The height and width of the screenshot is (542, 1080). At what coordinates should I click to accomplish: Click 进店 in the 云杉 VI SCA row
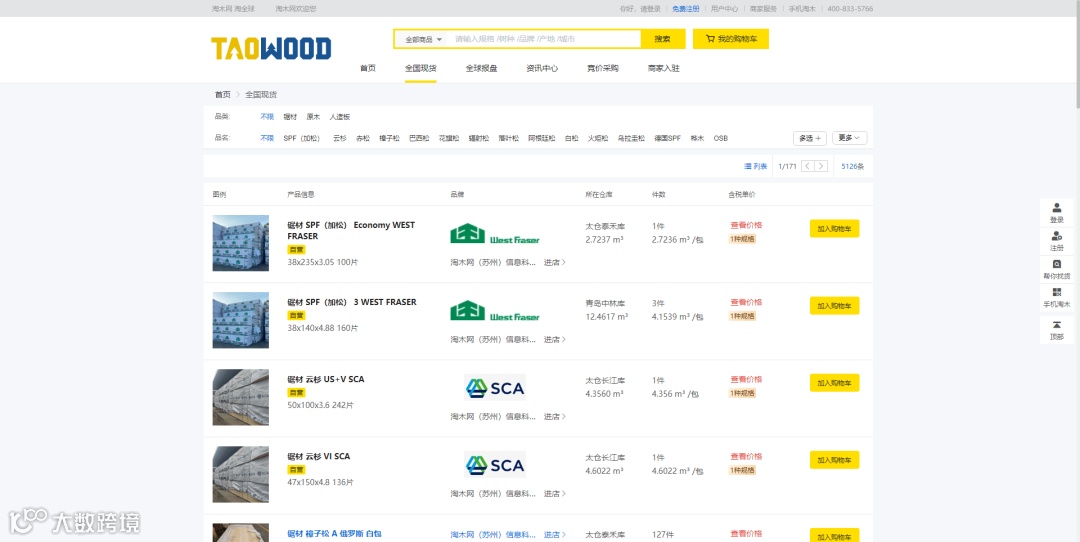coord(554,494)
